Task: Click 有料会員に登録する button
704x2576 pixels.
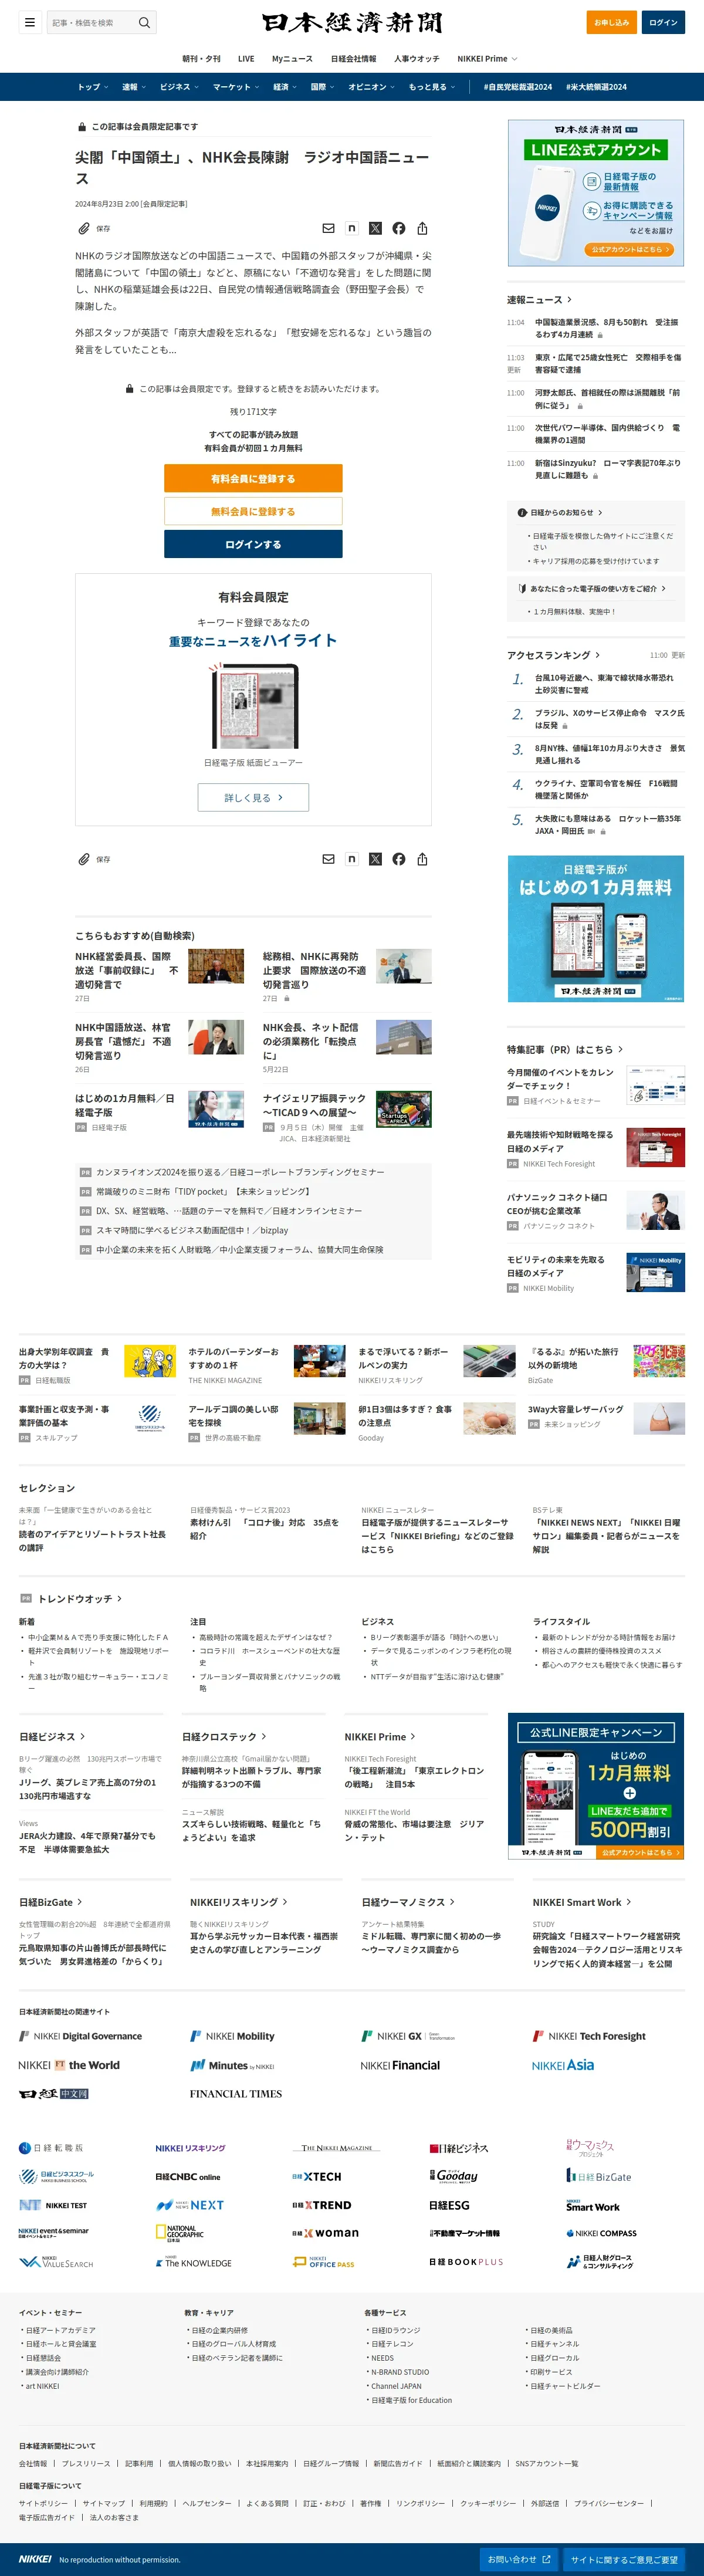Action: [253, 478]
